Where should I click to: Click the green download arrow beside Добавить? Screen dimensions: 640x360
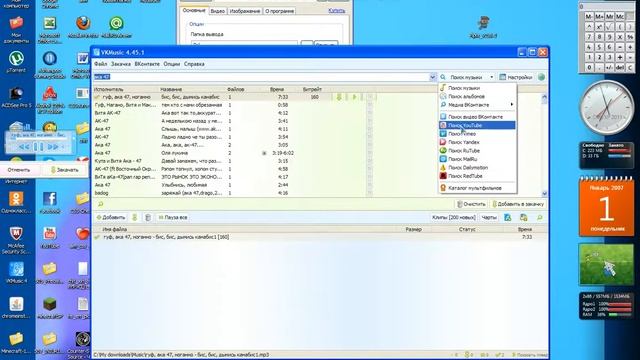(x=135, y=218)
